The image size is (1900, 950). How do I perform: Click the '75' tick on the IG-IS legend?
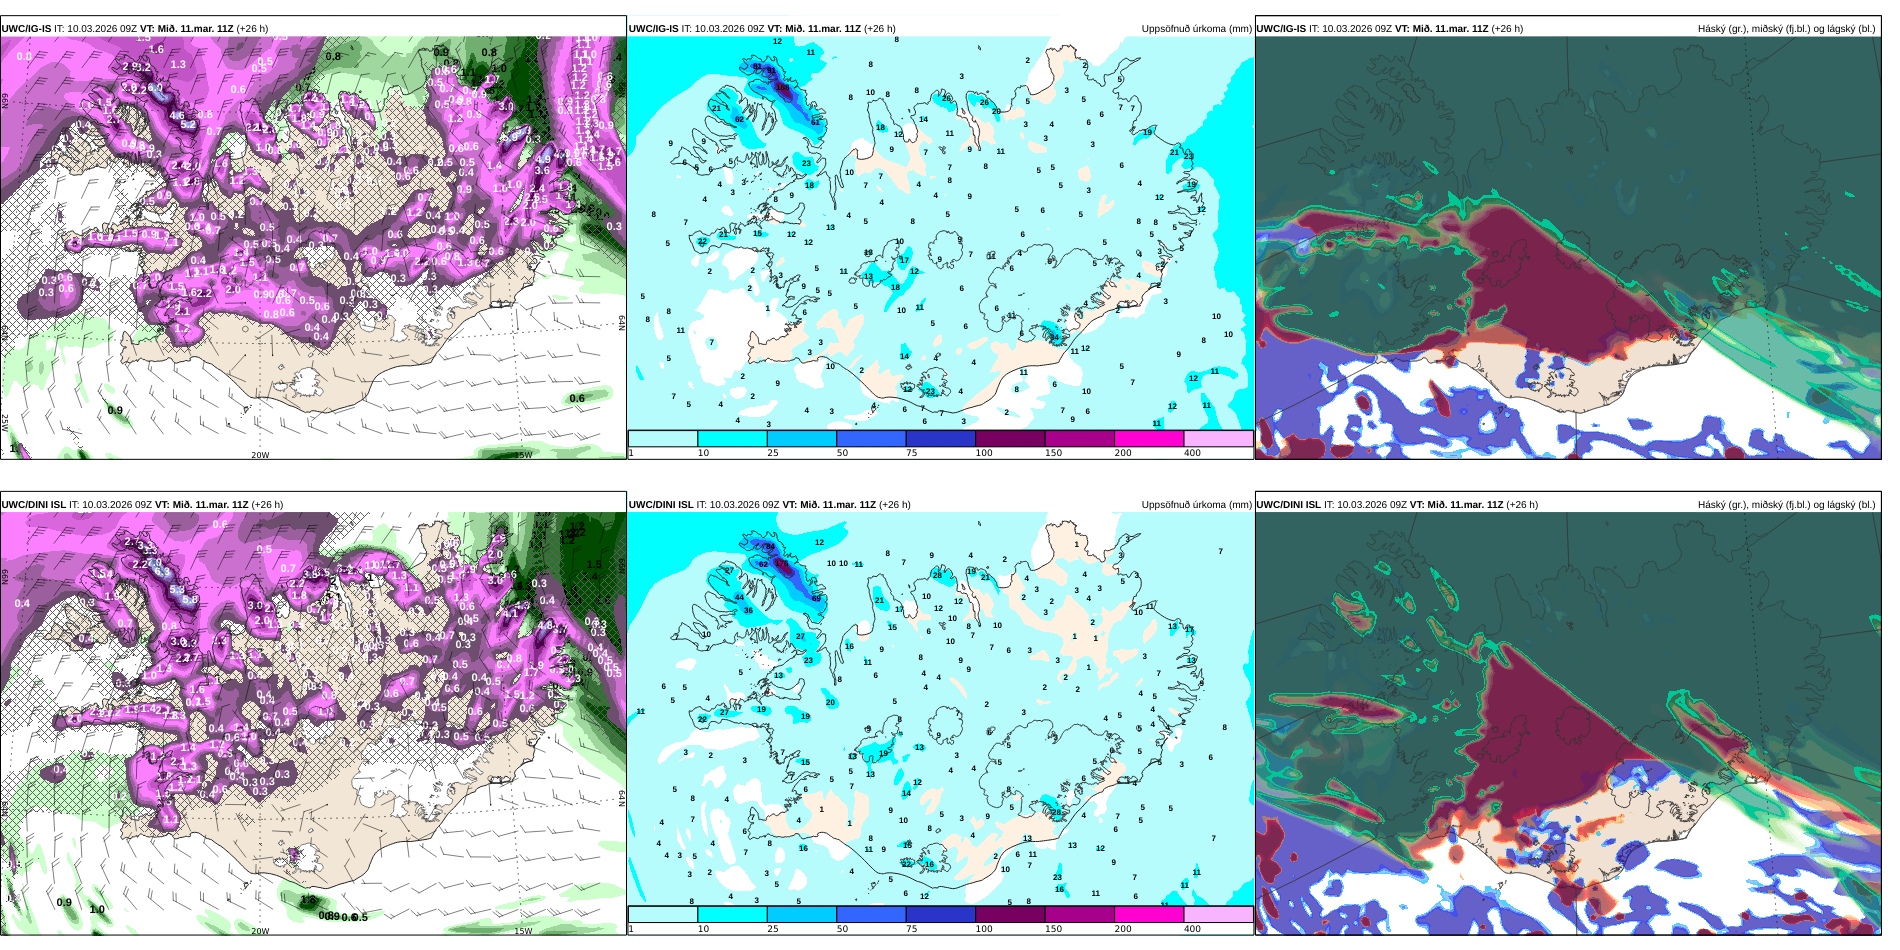click(x=912, y=453)
